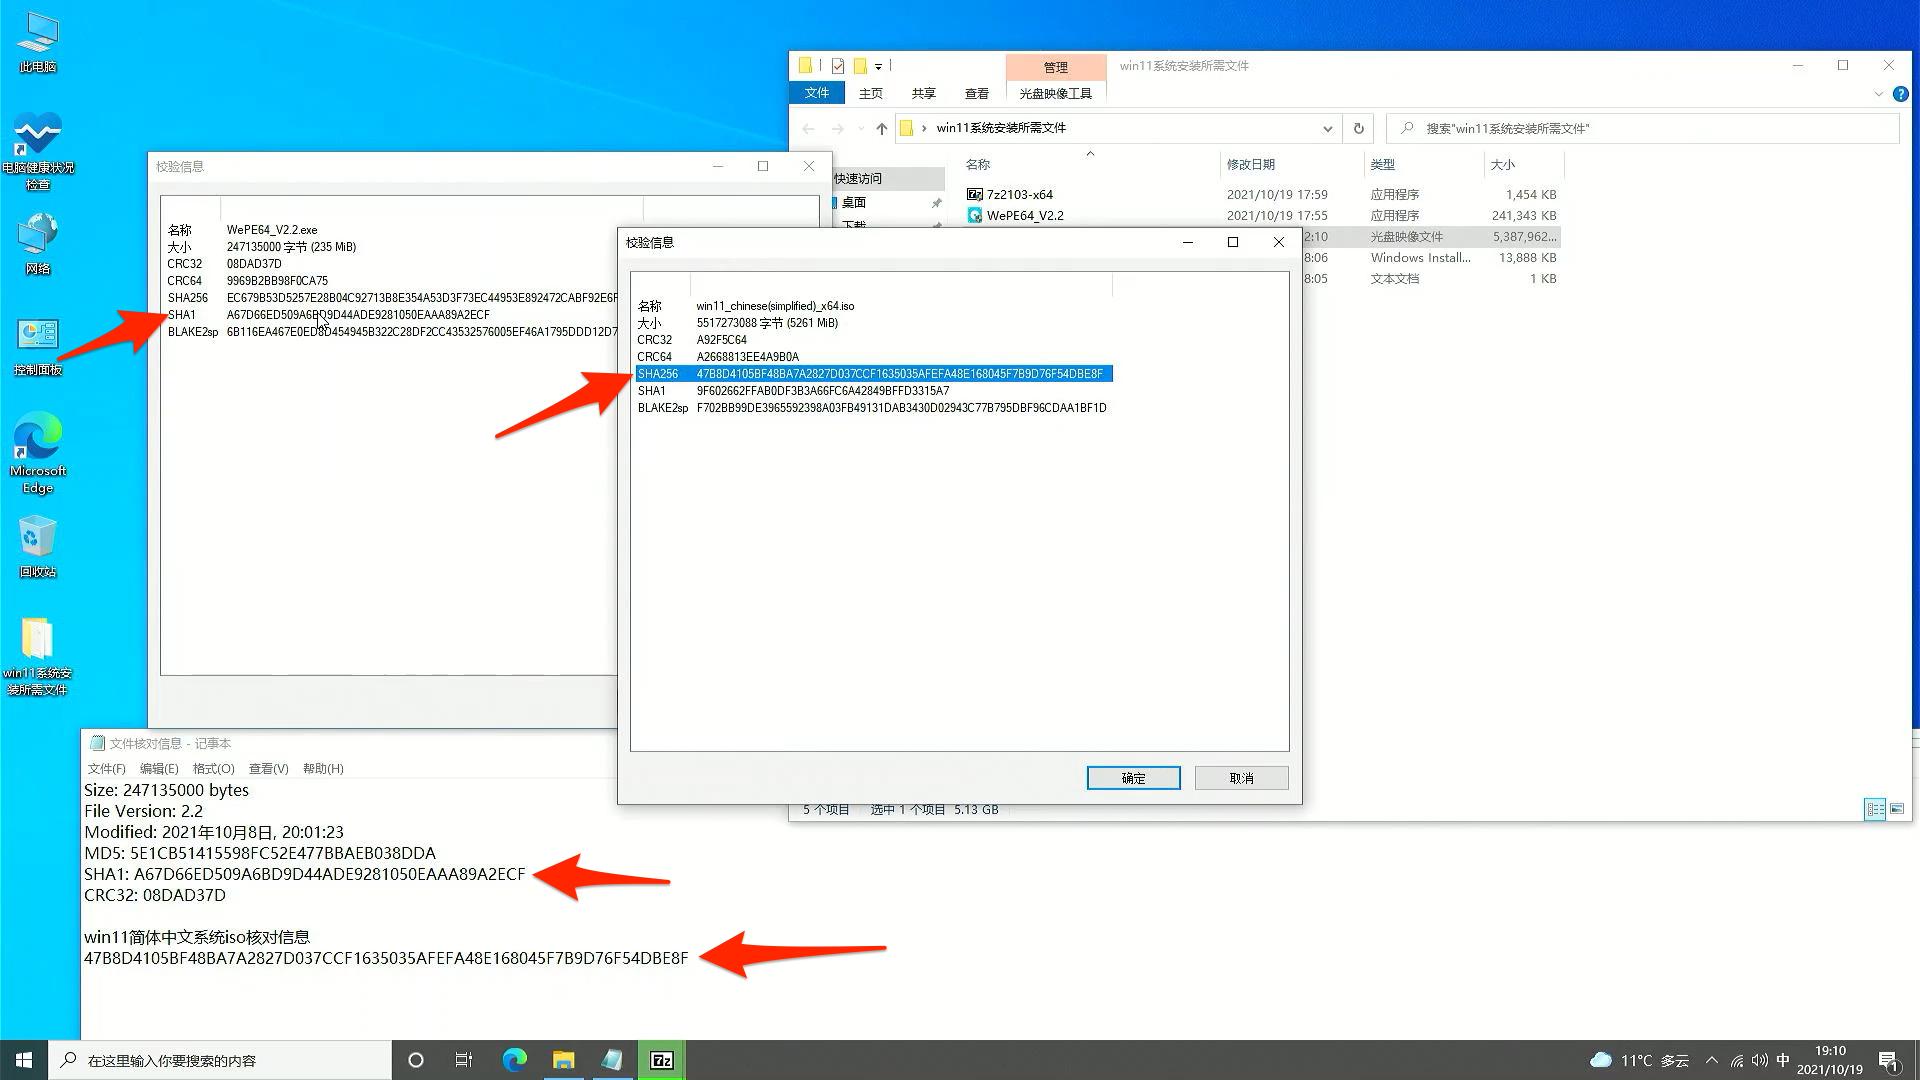
Task: Switch to the 查看 ribbon tab
Action: [977, 92]
